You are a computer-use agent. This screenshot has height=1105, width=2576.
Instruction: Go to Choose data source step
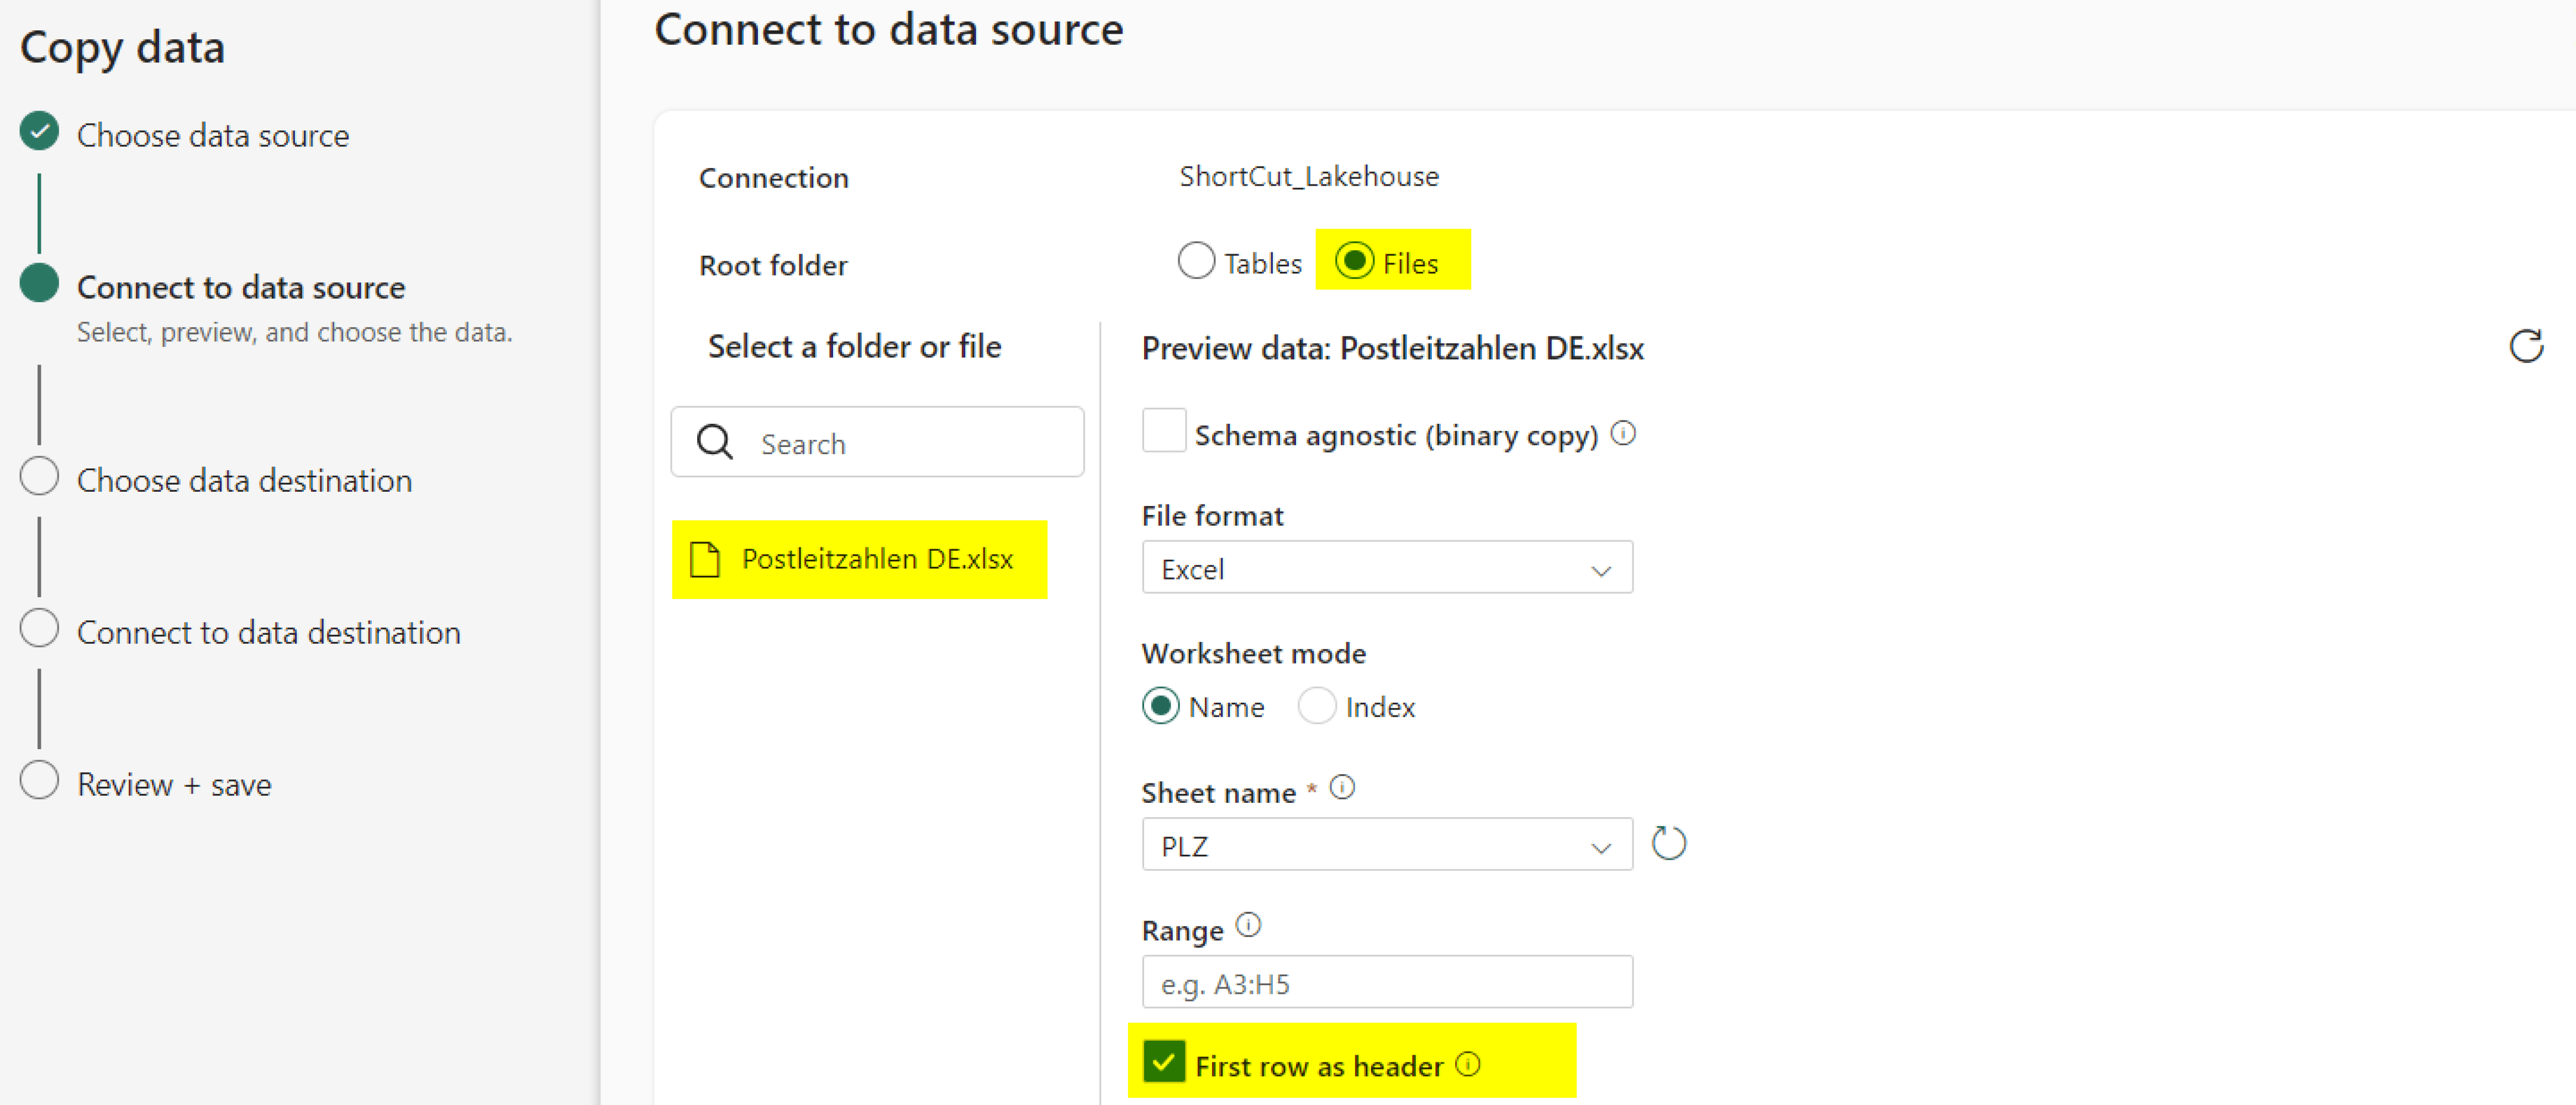click(x=213, y=135)
